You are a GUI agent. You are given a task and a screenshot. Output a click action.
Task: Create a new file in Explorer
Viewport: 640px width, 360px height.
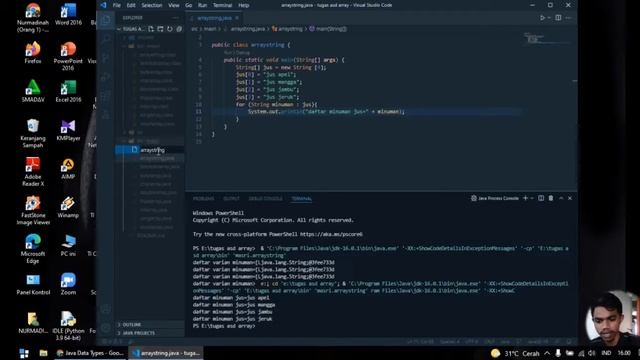(x=151, y=29)
